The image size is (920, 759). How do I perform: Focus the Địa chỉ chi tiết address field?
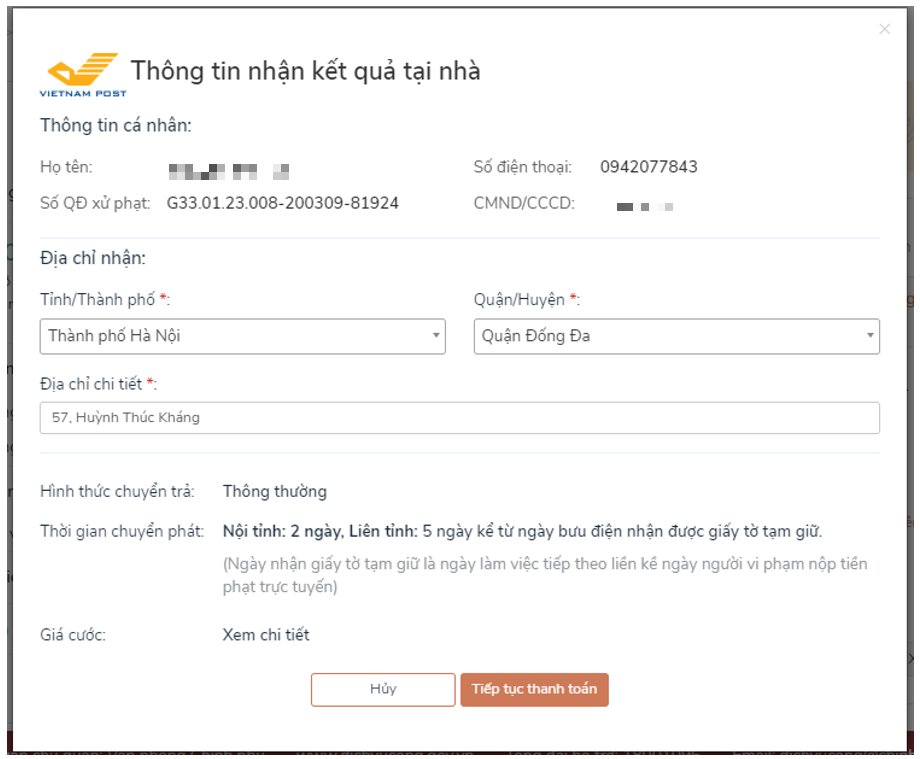459,418
